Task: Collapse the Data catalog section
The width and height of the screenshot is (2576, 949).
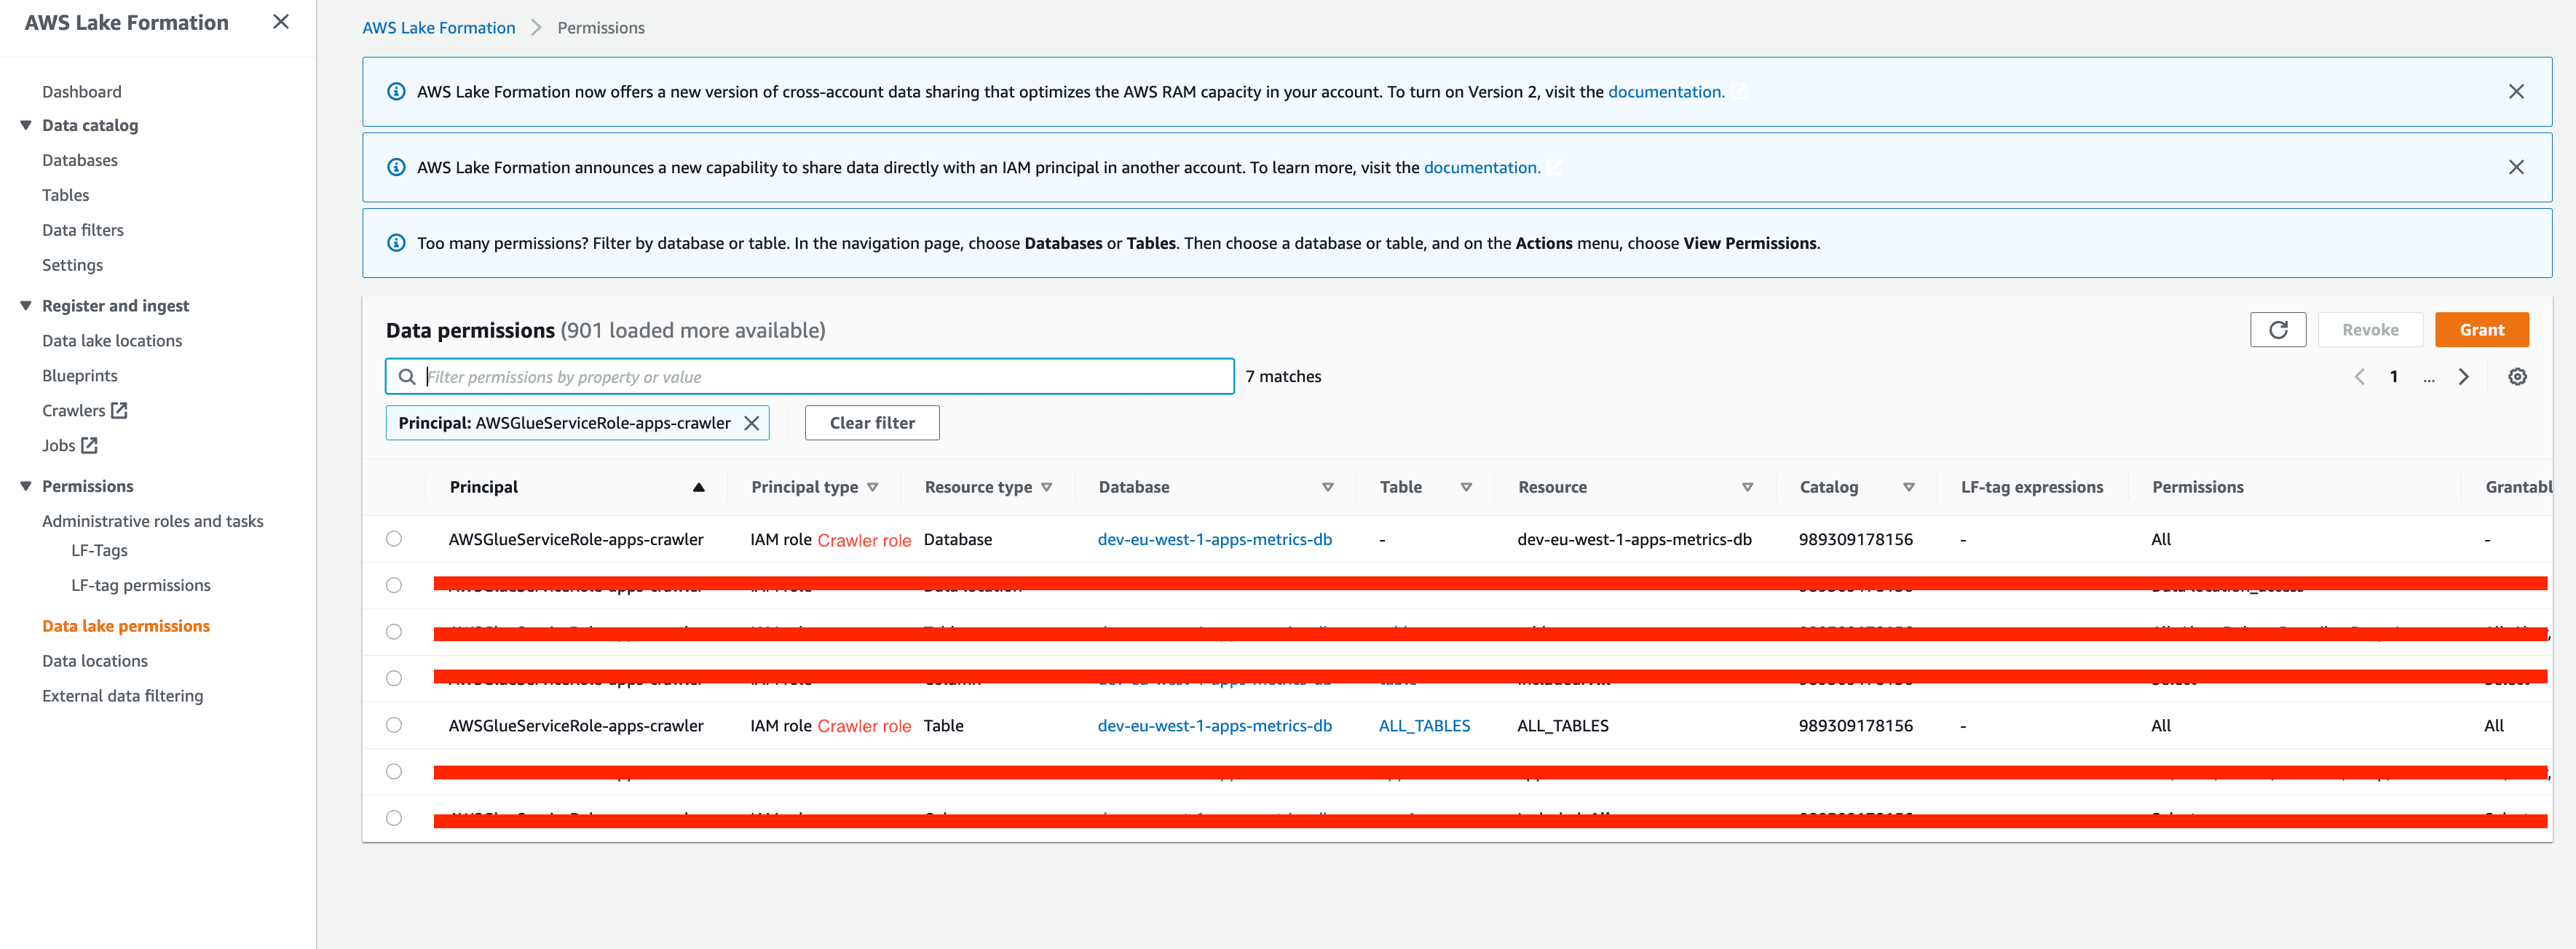Action: tap(26, 125)
